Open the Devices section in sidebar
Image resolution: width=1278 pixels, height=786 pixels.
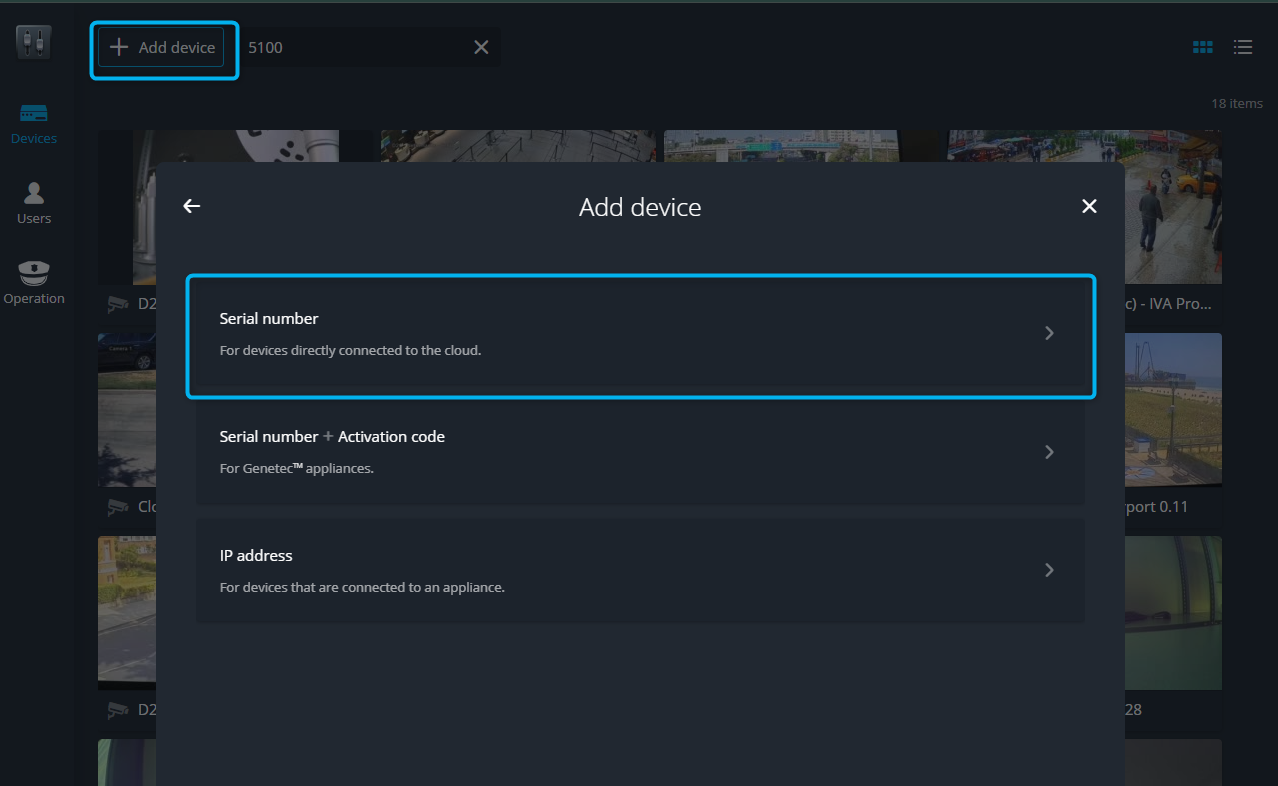coord(34,124)
